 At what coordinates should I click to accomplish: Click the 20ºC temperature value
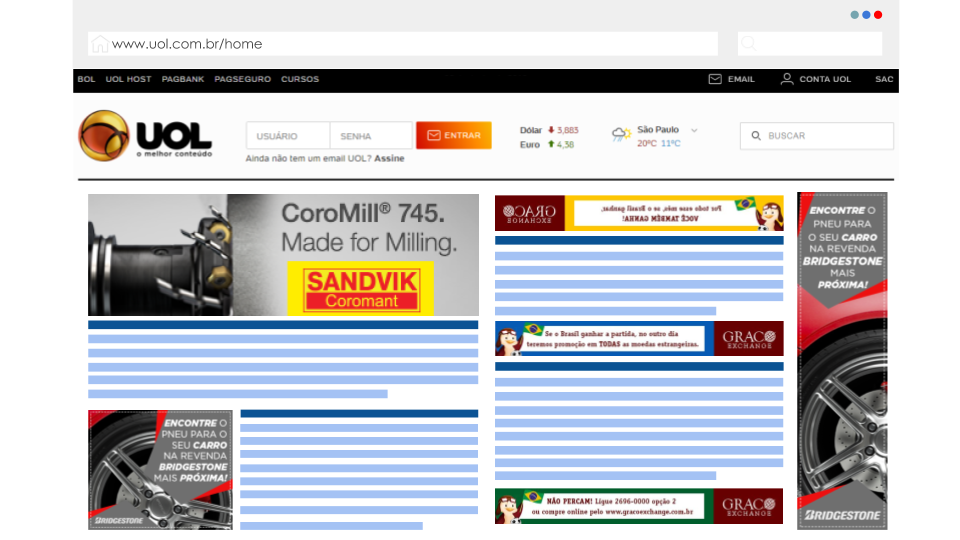[647, 143]
